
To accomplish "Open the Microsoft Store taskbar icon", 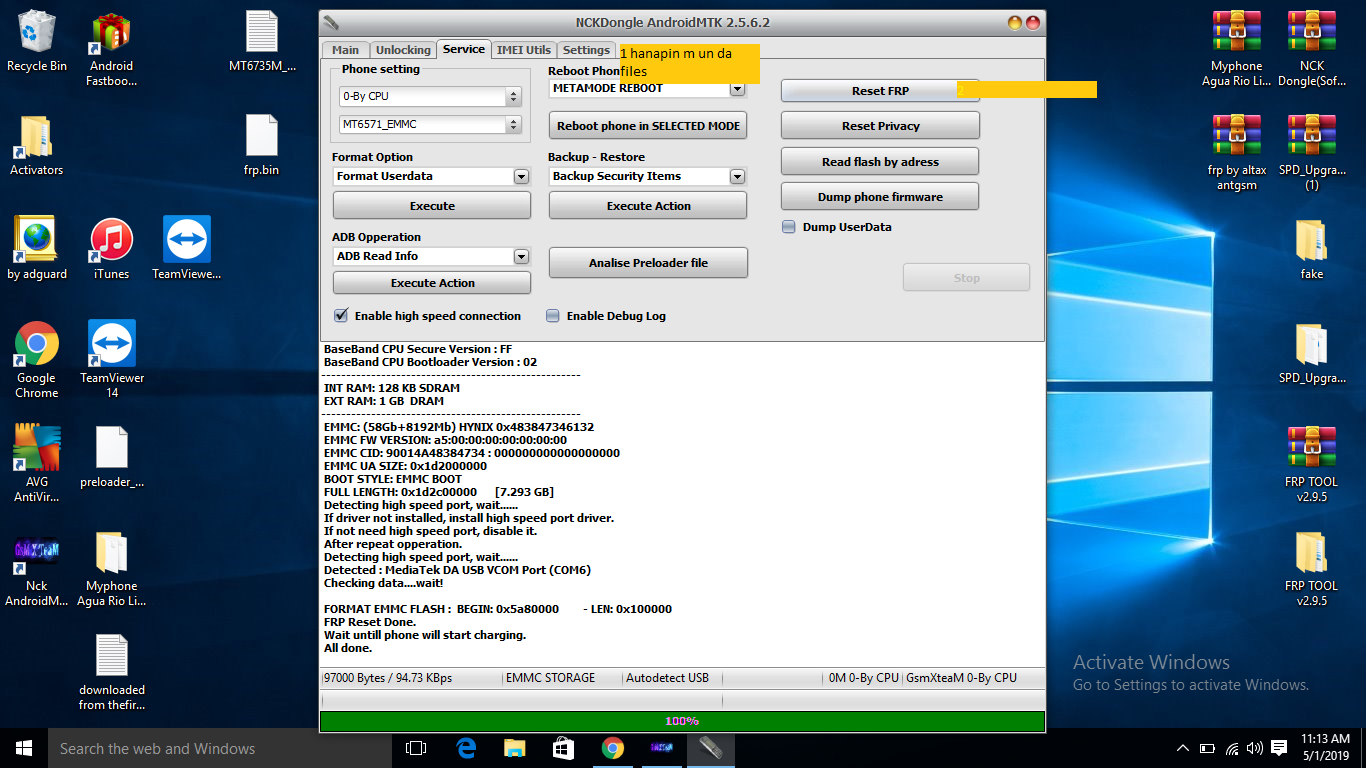I will click(563, 748).
